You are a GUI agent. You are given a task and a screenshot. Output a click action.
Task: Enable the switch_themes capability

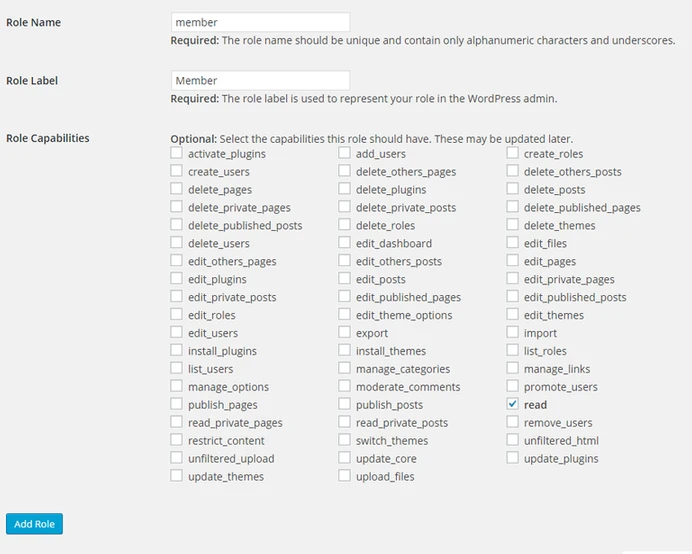click(x=344, y=441)
